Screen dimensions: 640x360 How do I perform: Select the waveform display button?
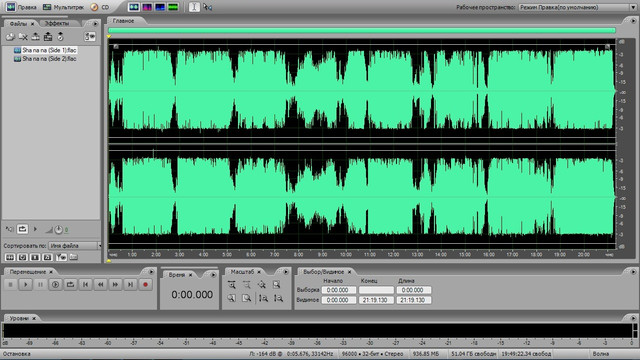(133, 7)
